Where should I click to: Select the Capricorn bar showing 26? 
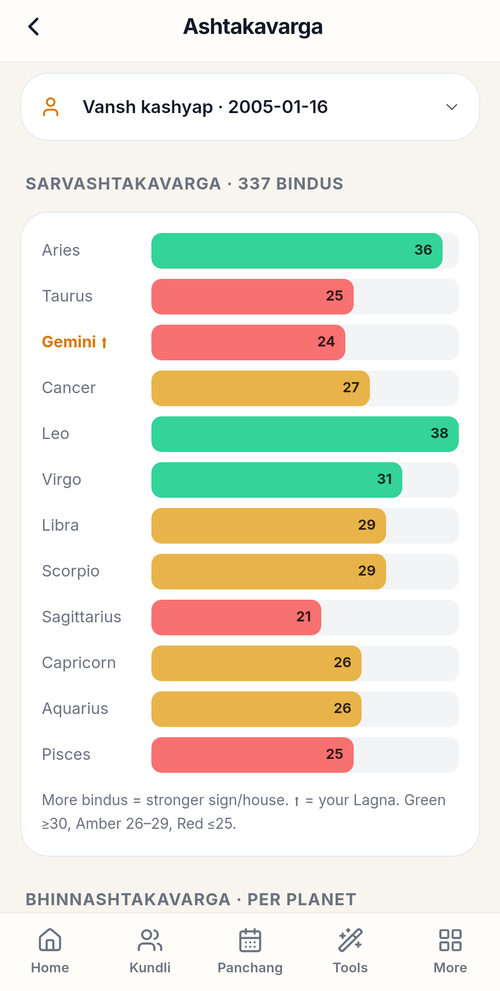point(256,663)
